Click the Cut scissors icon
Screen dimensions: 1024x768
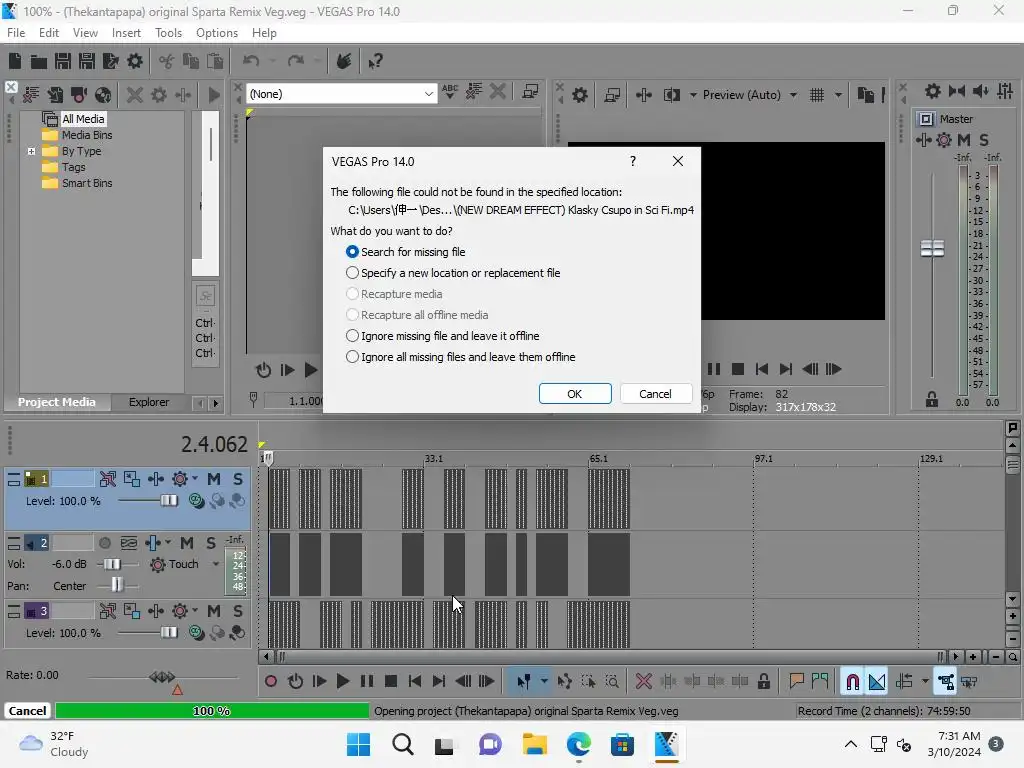point(167,61)
